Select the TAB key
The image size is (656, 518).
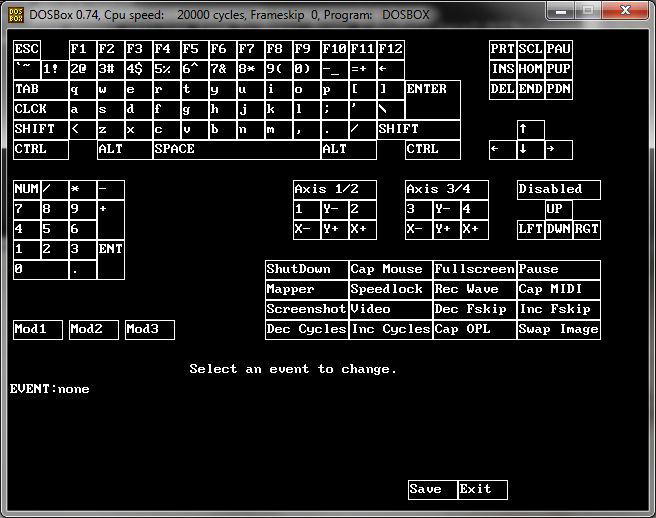41,90
